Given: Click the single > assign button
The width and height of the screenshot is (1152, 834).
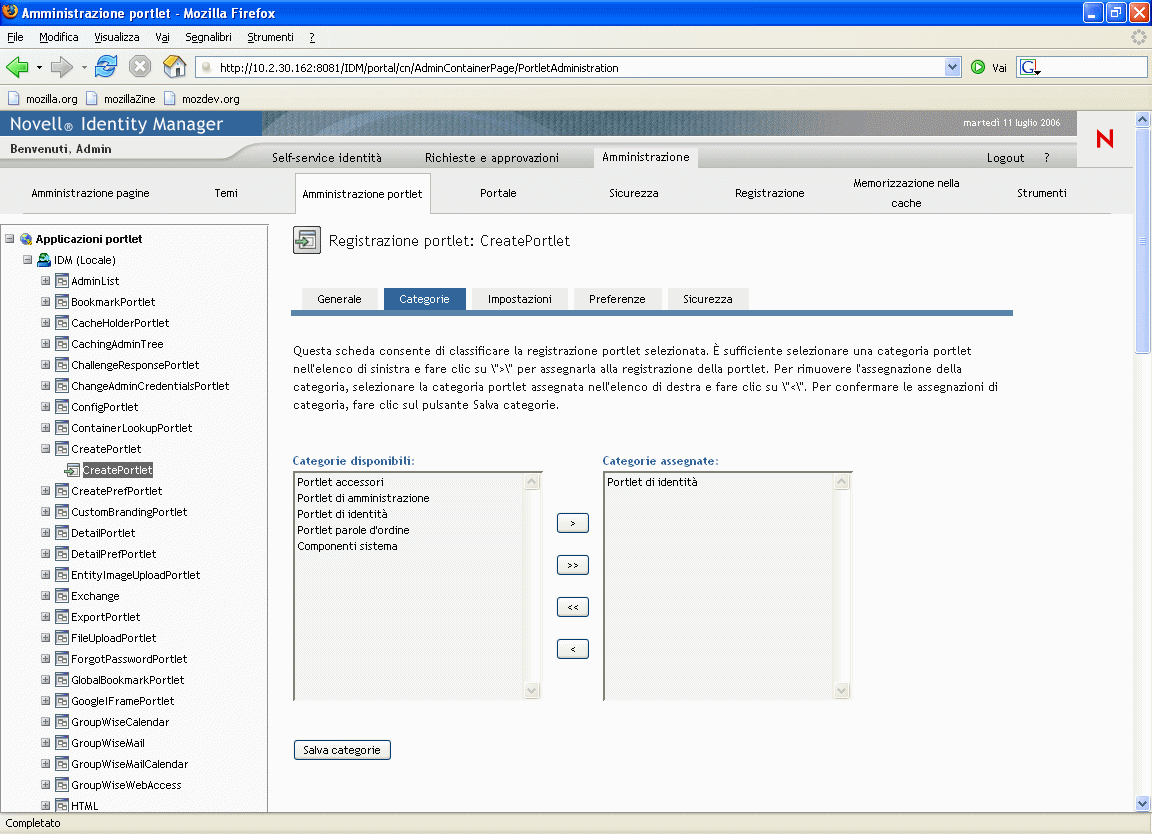Looking at the screenshot, I should [x=573, y=523].
